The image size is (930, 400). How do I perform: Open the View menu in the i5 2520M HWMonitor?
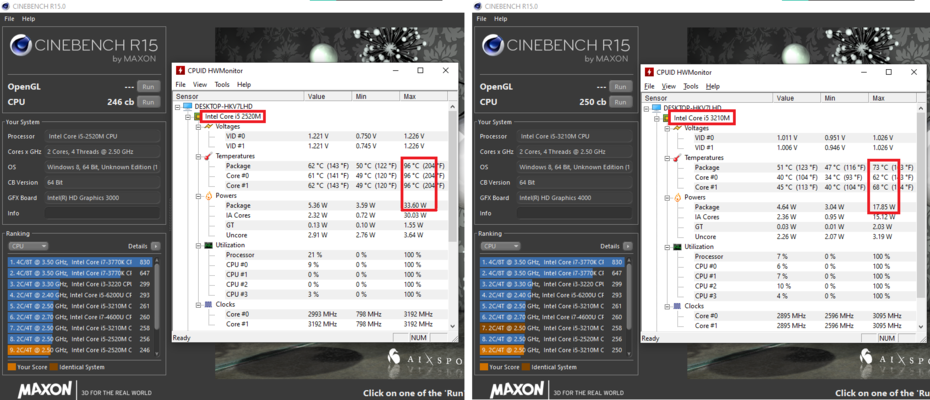click(200, 85)
